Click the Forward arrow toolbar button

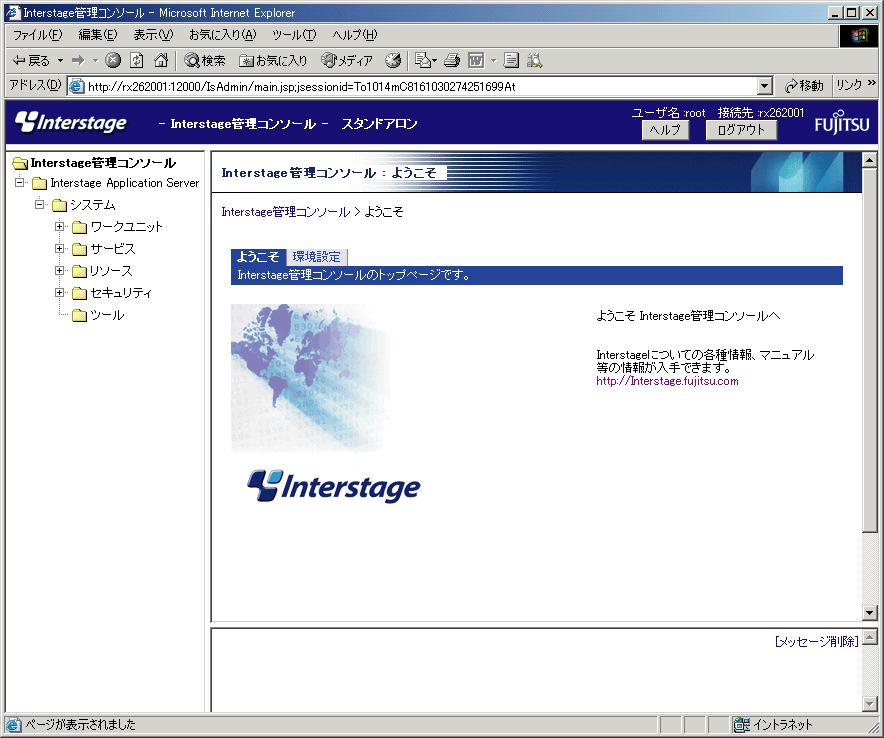78,60
